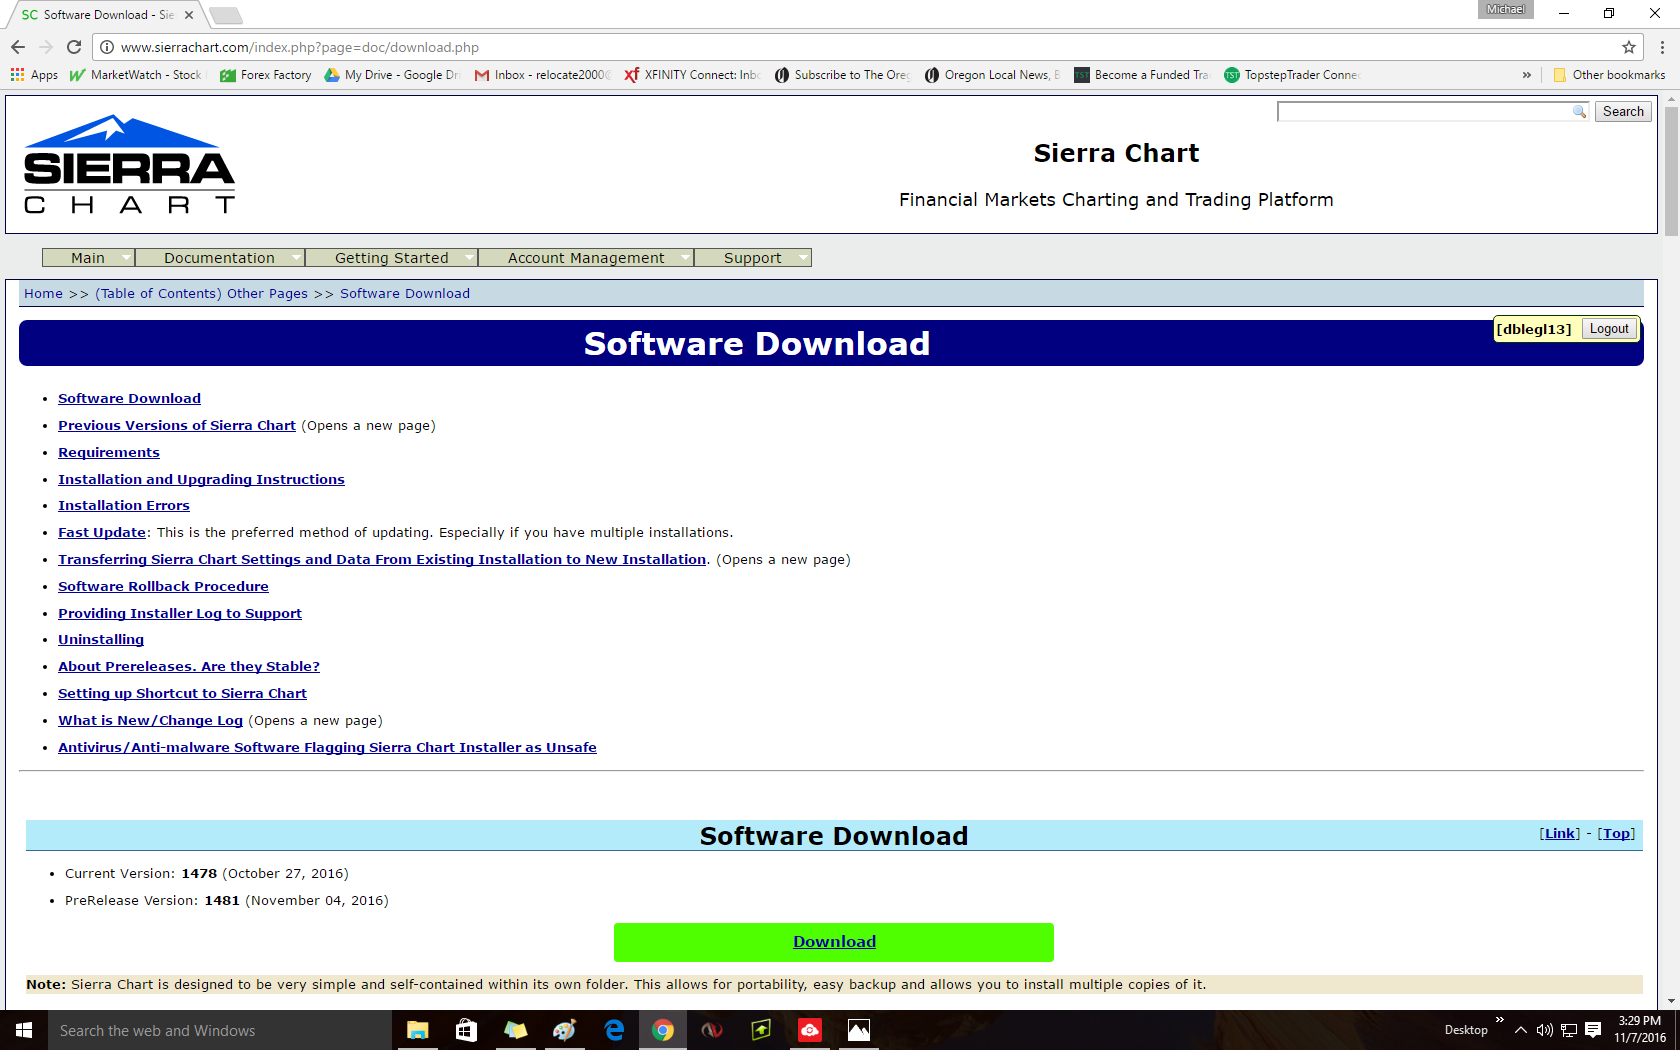The image size is (1680, 1050).
Task: Open the Windows Start menu
Action: coord(24,1030)
